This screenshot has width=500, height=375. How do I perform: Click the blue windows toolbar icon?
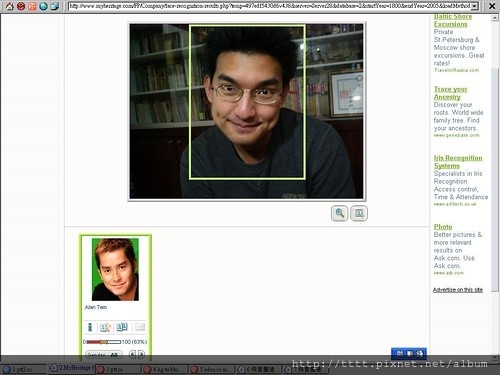(x=55, y=6)
